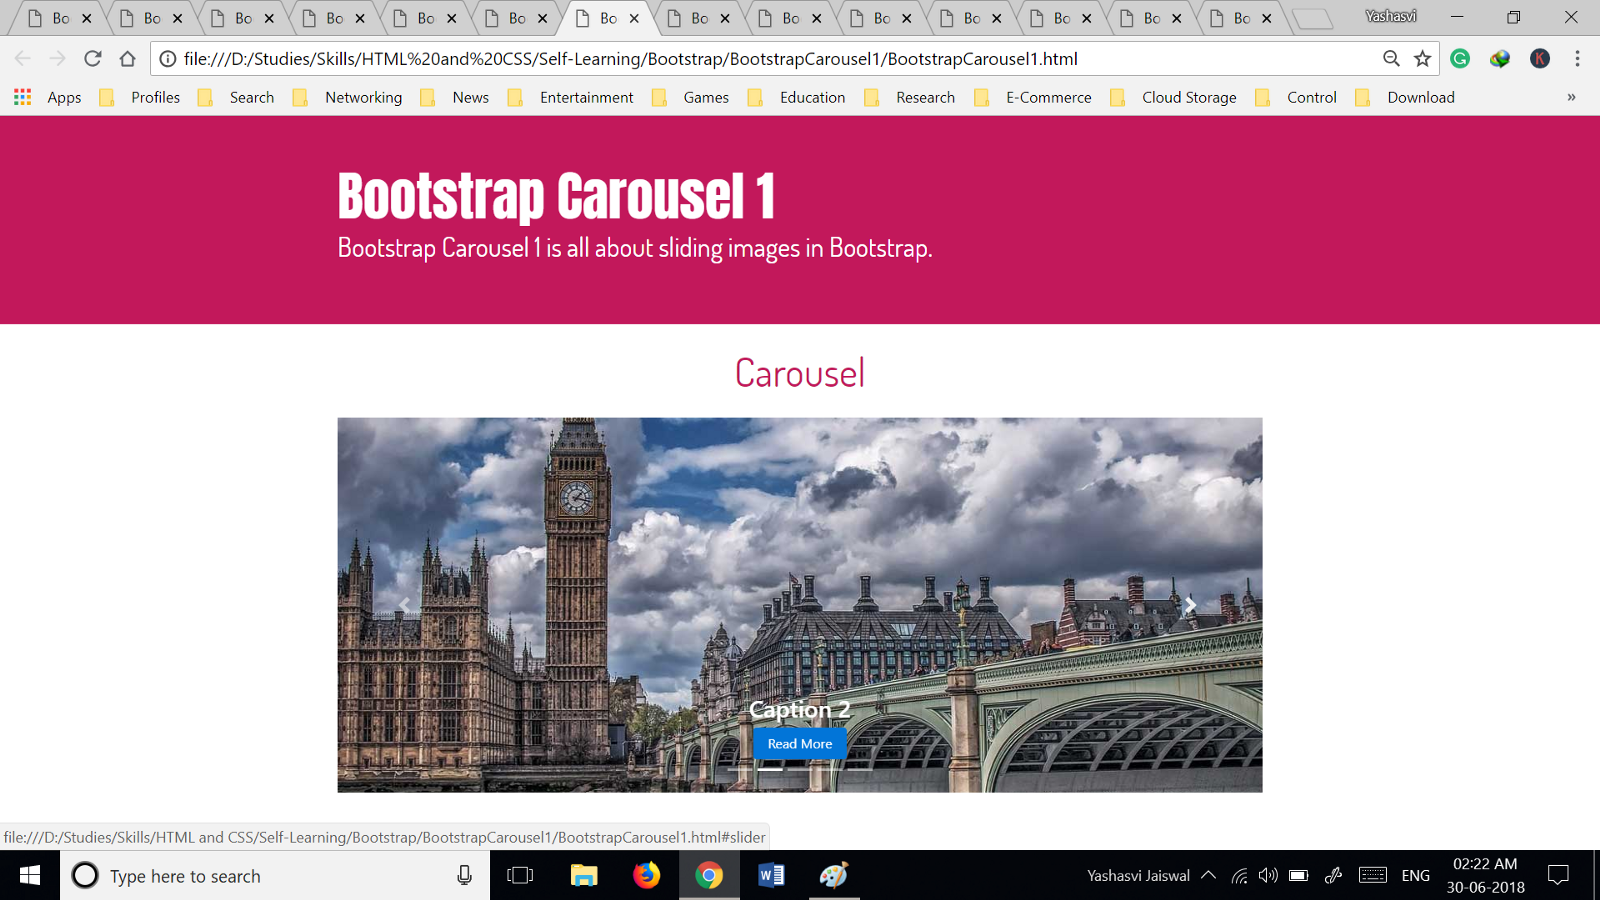Click the subtitle about sliding images in Bootstrap
Screen dimensions: 1600x900
point(635,248)
